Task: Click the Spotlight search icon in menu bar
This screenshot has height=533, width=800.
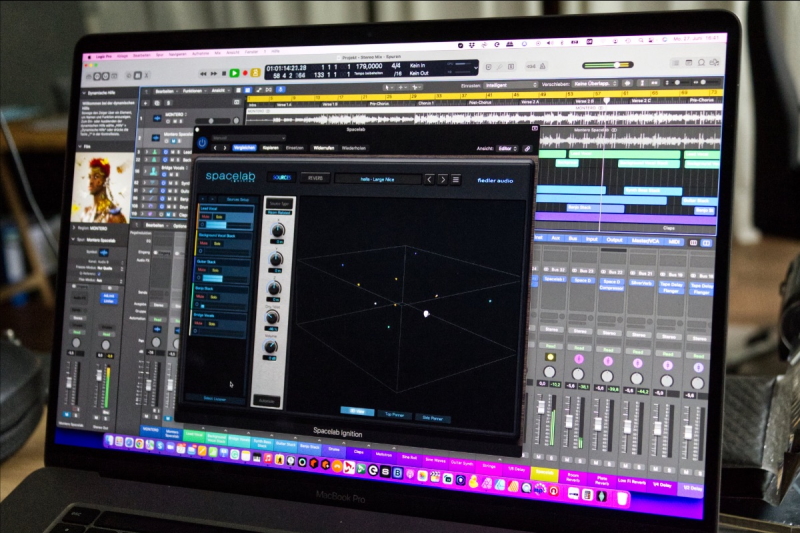Action: point(640,40)
